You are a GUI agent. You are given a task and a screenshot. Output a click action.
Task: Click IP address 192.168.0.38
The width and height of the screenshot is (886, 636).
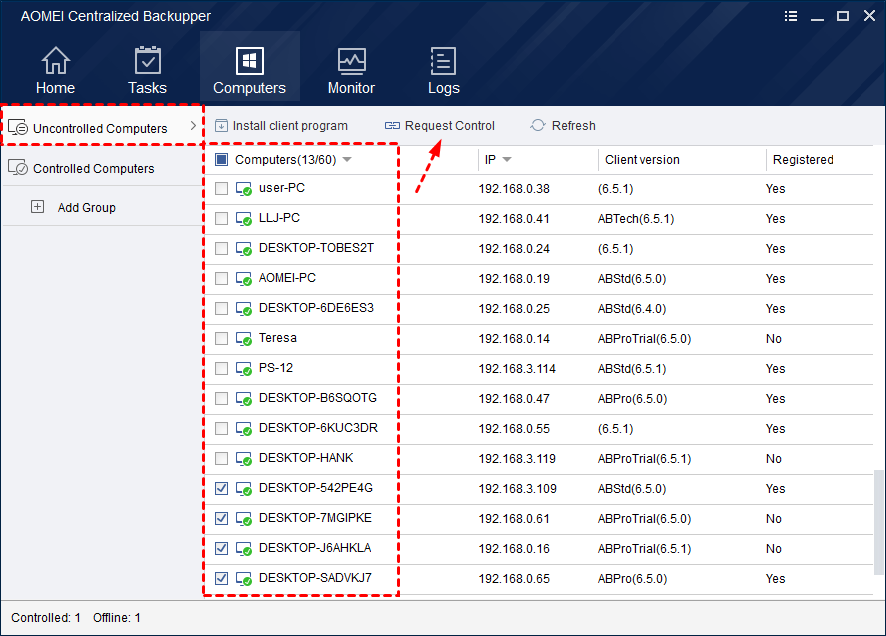point(514,189)
